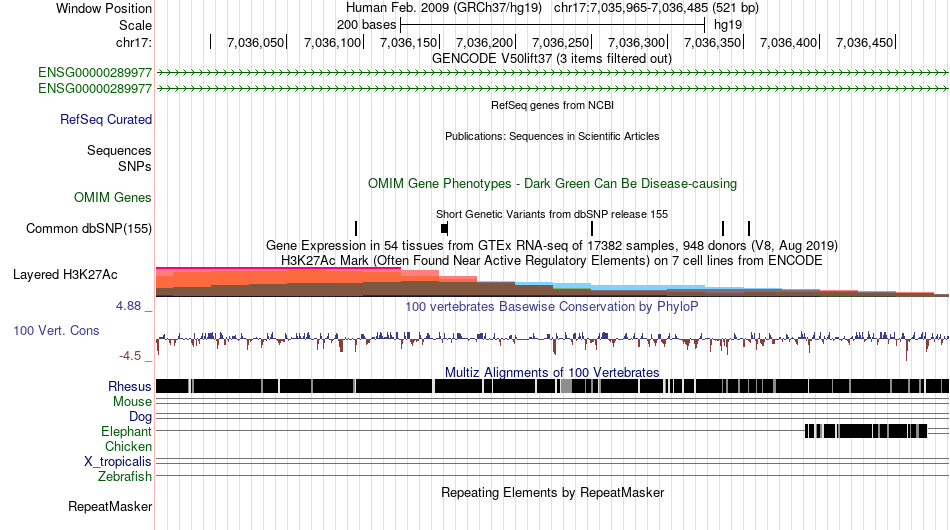Click the Elephant alignment block
The image size is (950, 530).
click(x=866, y=431)
